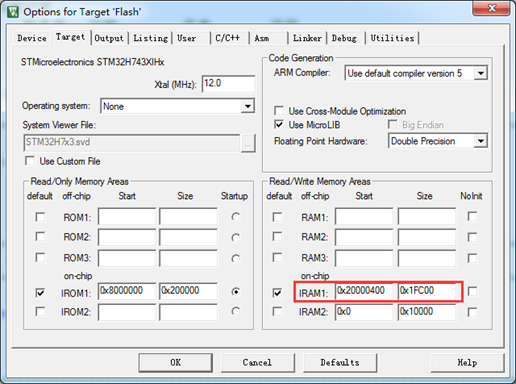Click the IROM1 Start field 0x8000000
516x384 pixels.
click(127, 291)
